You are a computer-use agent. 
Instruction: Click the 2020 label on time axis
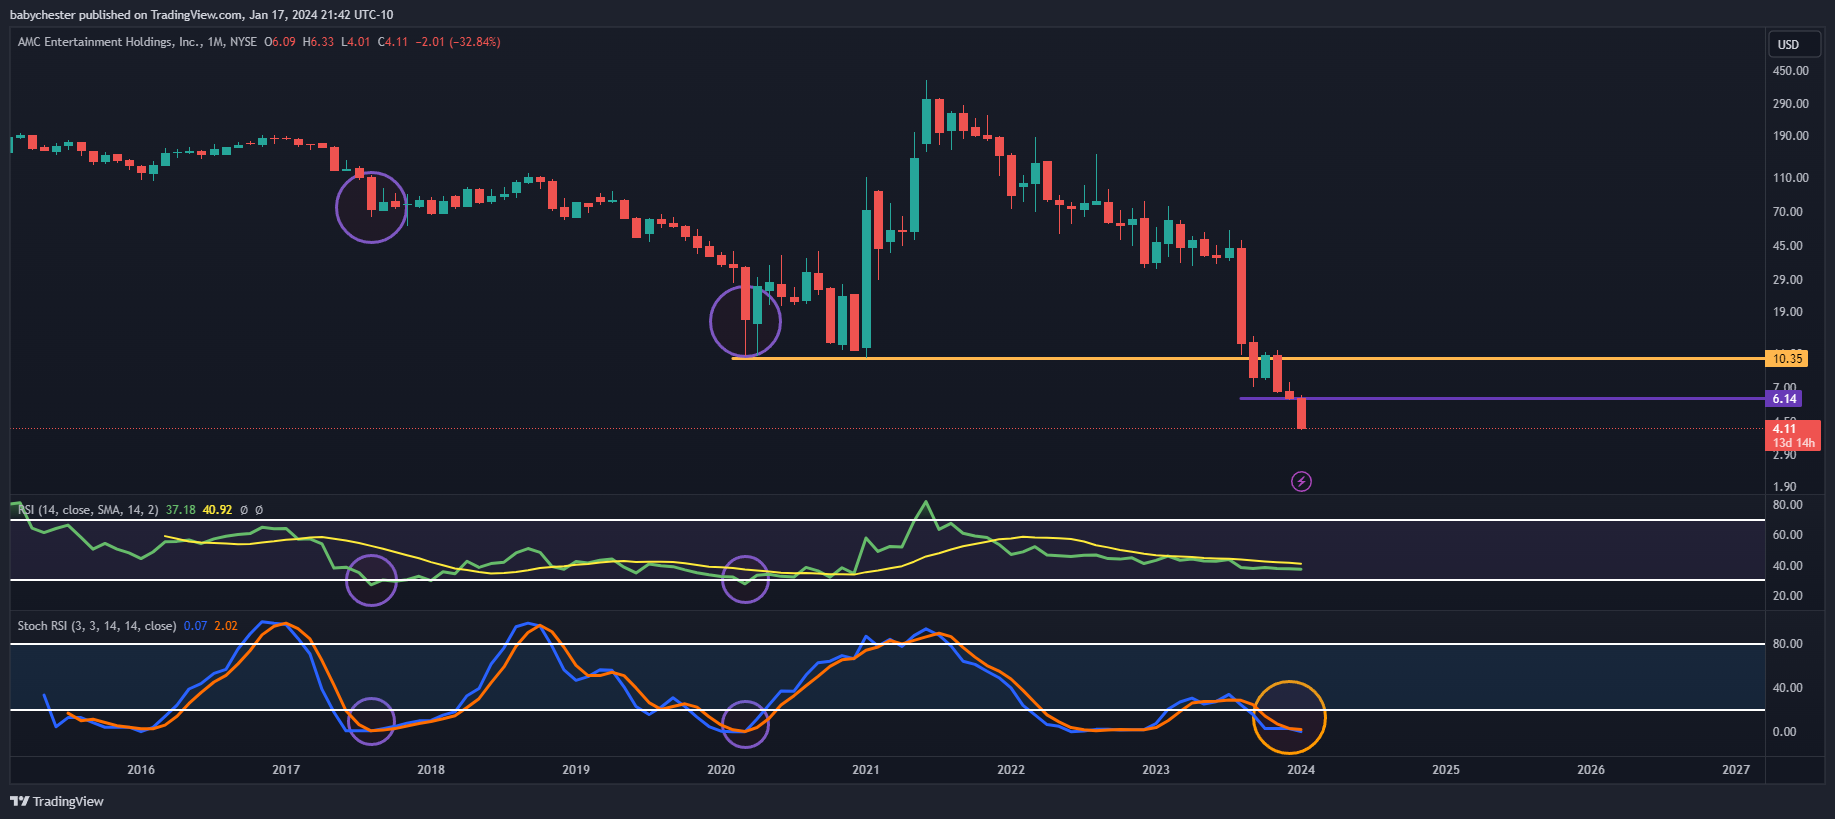(721, 770)
